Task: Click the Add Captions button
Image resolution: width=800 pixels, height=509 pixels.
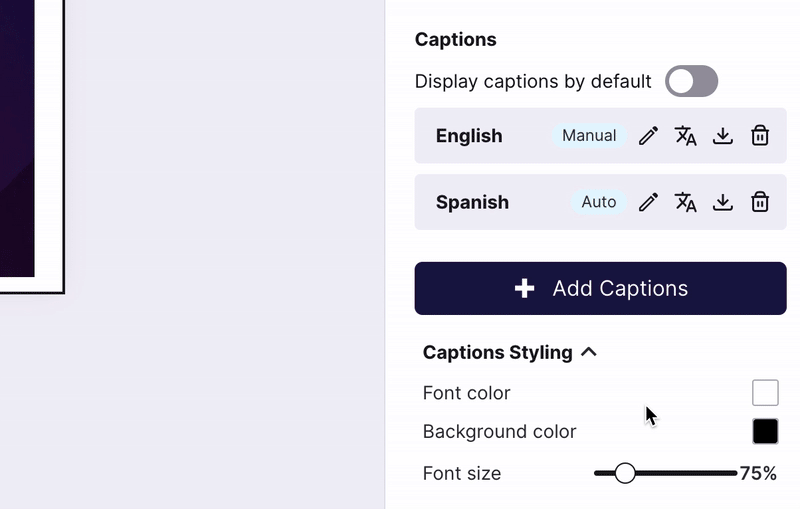Action: (x=600, y=288)
